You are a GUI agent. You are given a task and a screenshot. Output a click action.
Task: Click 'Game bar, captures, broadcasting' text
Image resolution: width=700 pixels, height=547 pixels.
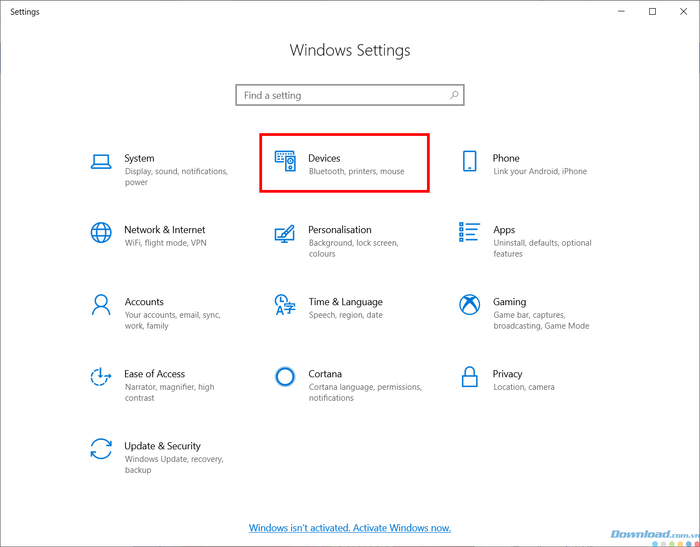click(x=541, y=321)
